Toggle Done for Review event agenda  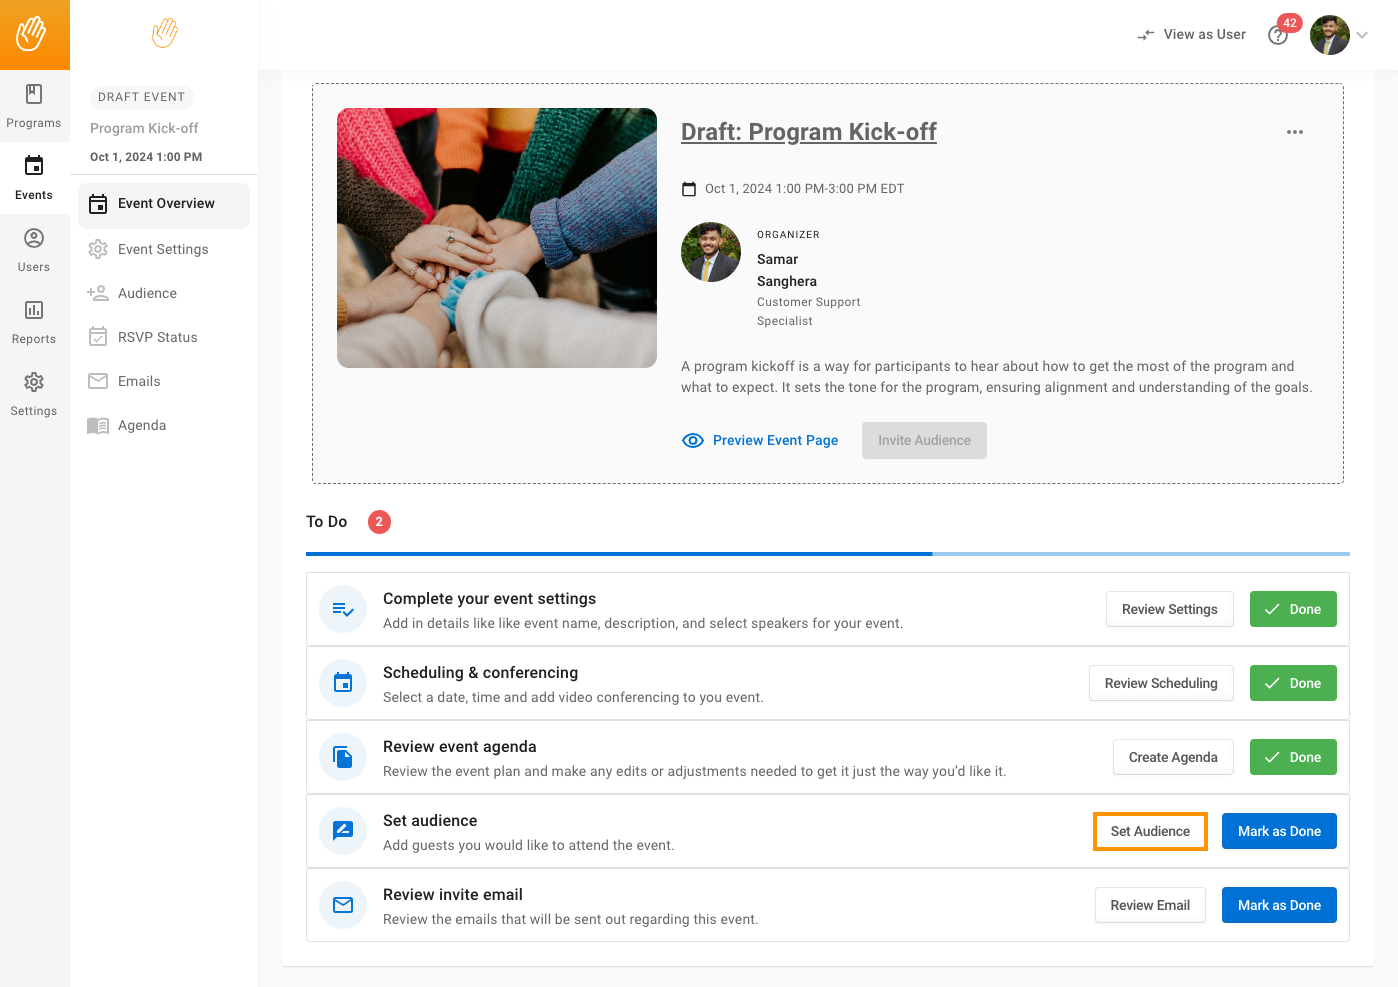tap(1293, 757)
